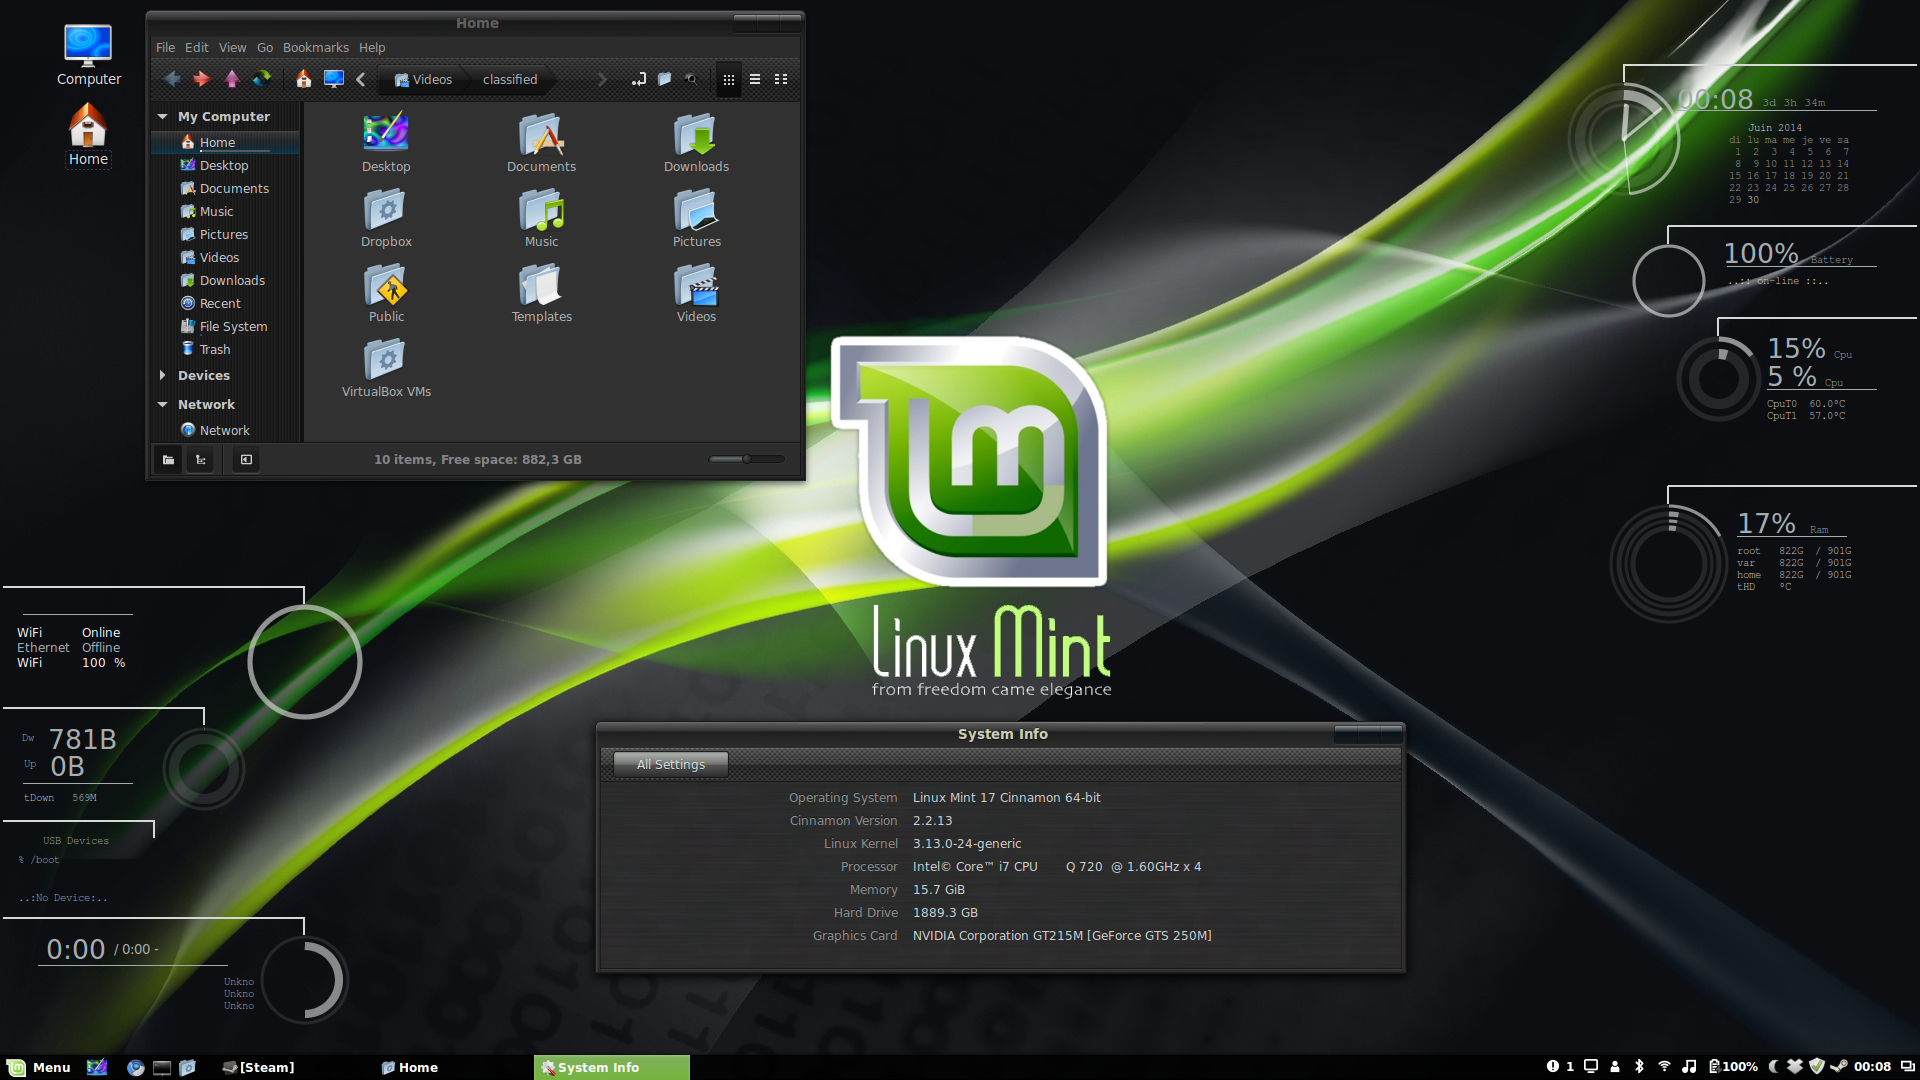The height and width of the screenshot is (1080, 1920).
Task: Open the File menu
Action: [165, 47]
